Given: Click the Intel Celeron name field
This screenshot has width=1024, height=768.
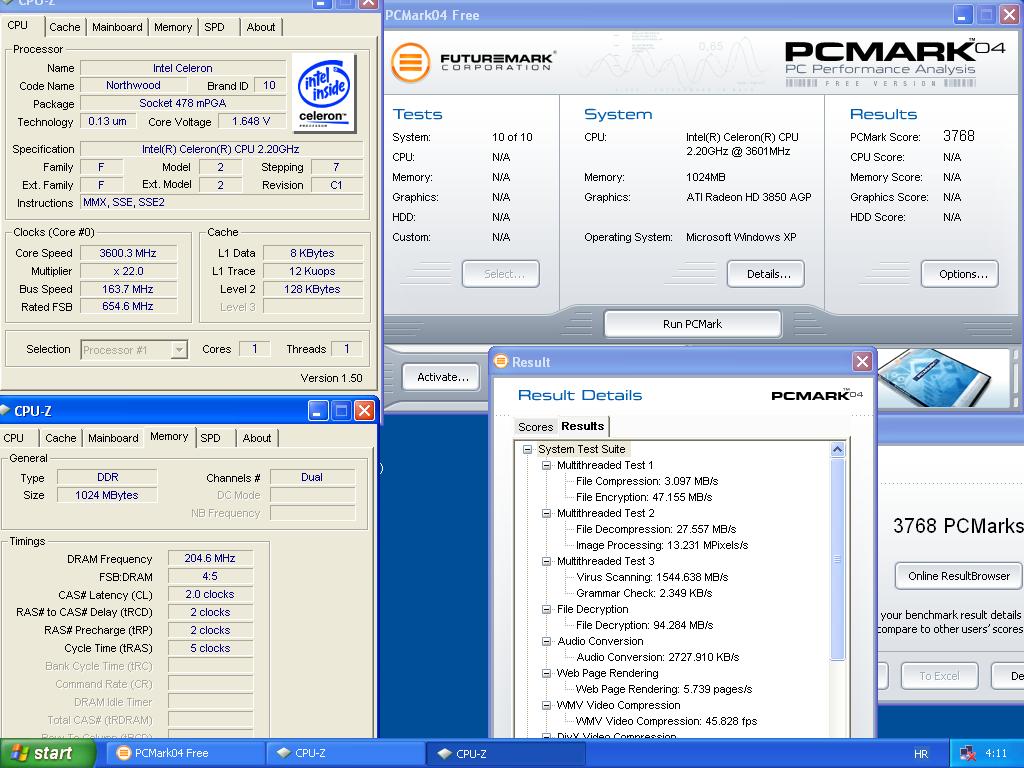Looking at the screenshot, I should (x=182, y=68).
